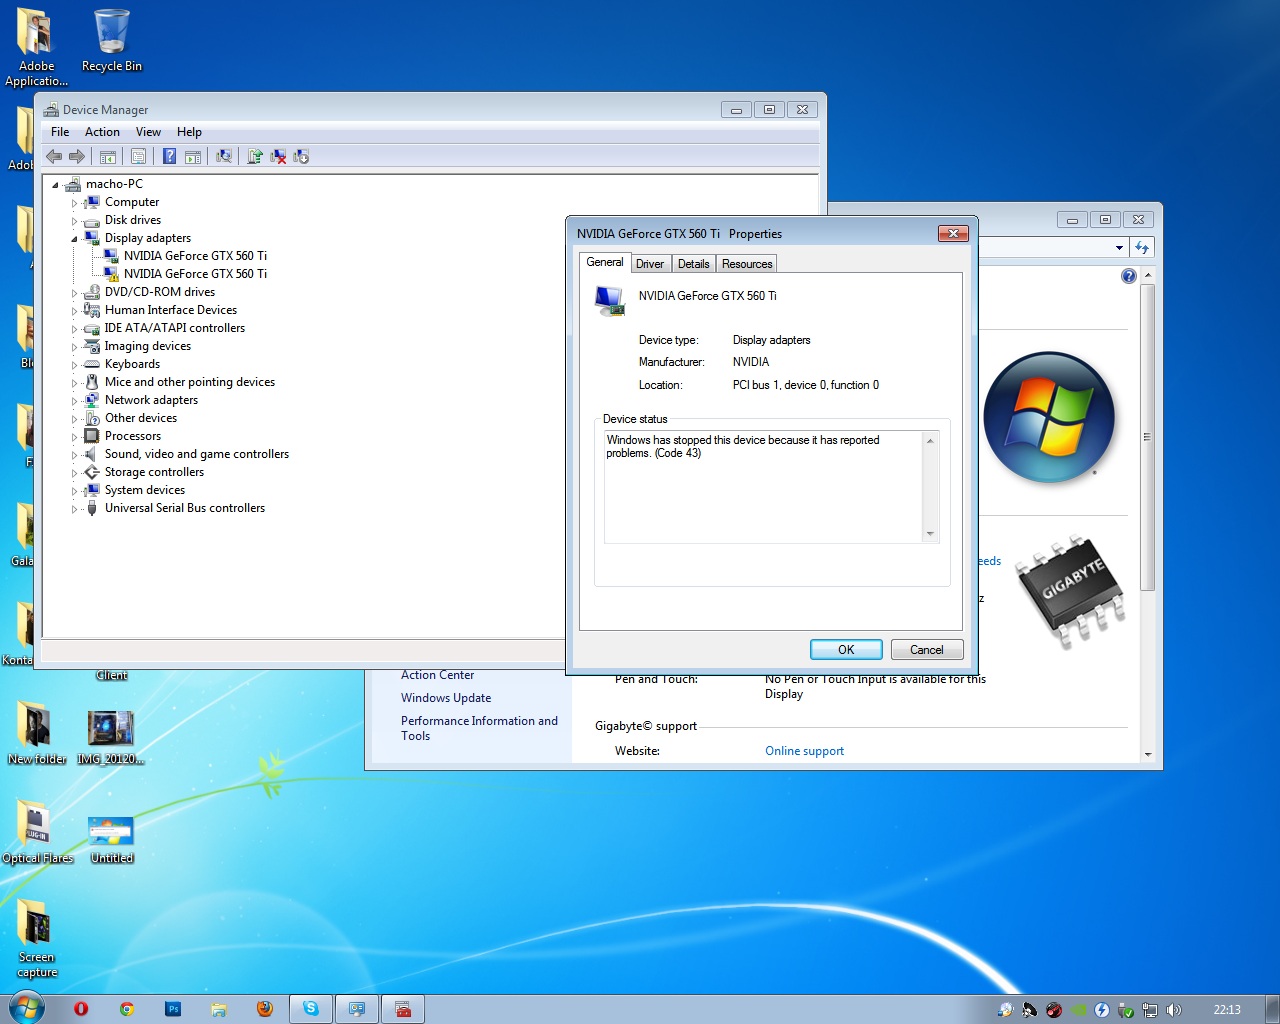Select first NVIDIA GeForce GTX 560 Ti entry
This screenshot has height=1024, width=1280.
coord(195,256)
